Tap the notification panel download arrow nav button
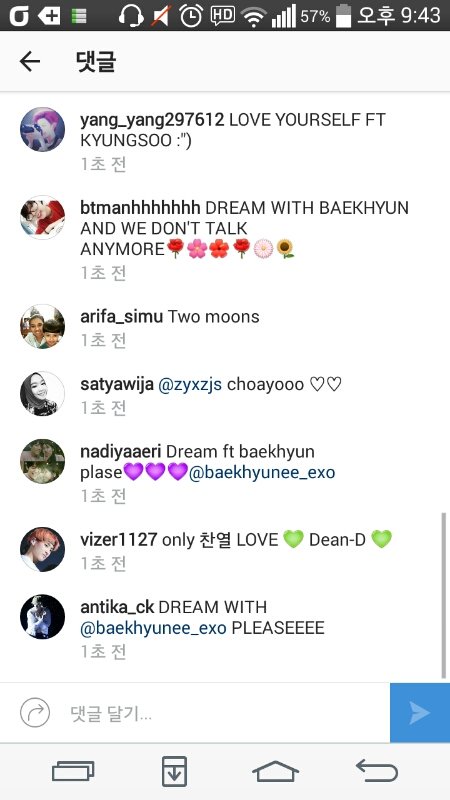 point(174,771)
